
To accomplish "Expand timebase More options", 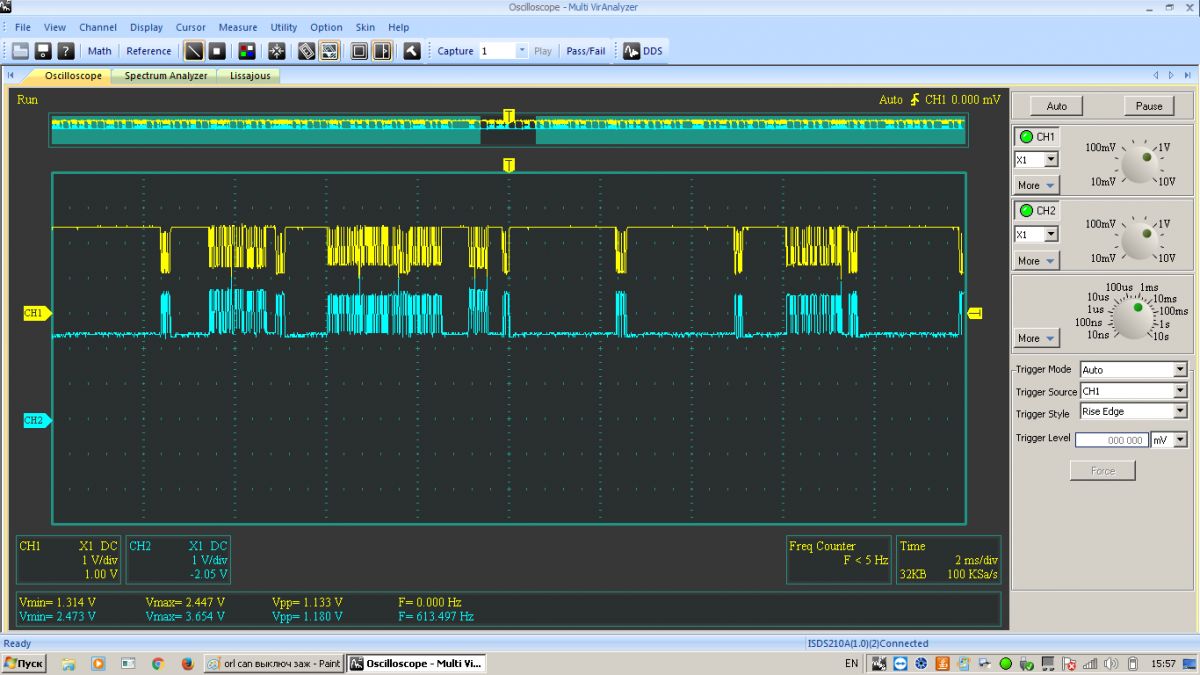I will point(1036,338).
